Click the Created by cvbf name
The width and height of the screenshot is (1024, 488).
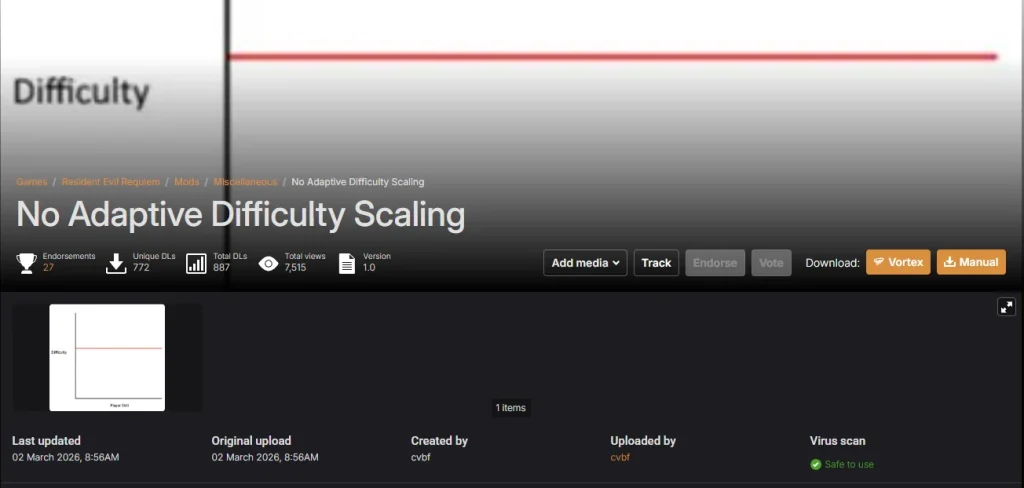point(421,457)
